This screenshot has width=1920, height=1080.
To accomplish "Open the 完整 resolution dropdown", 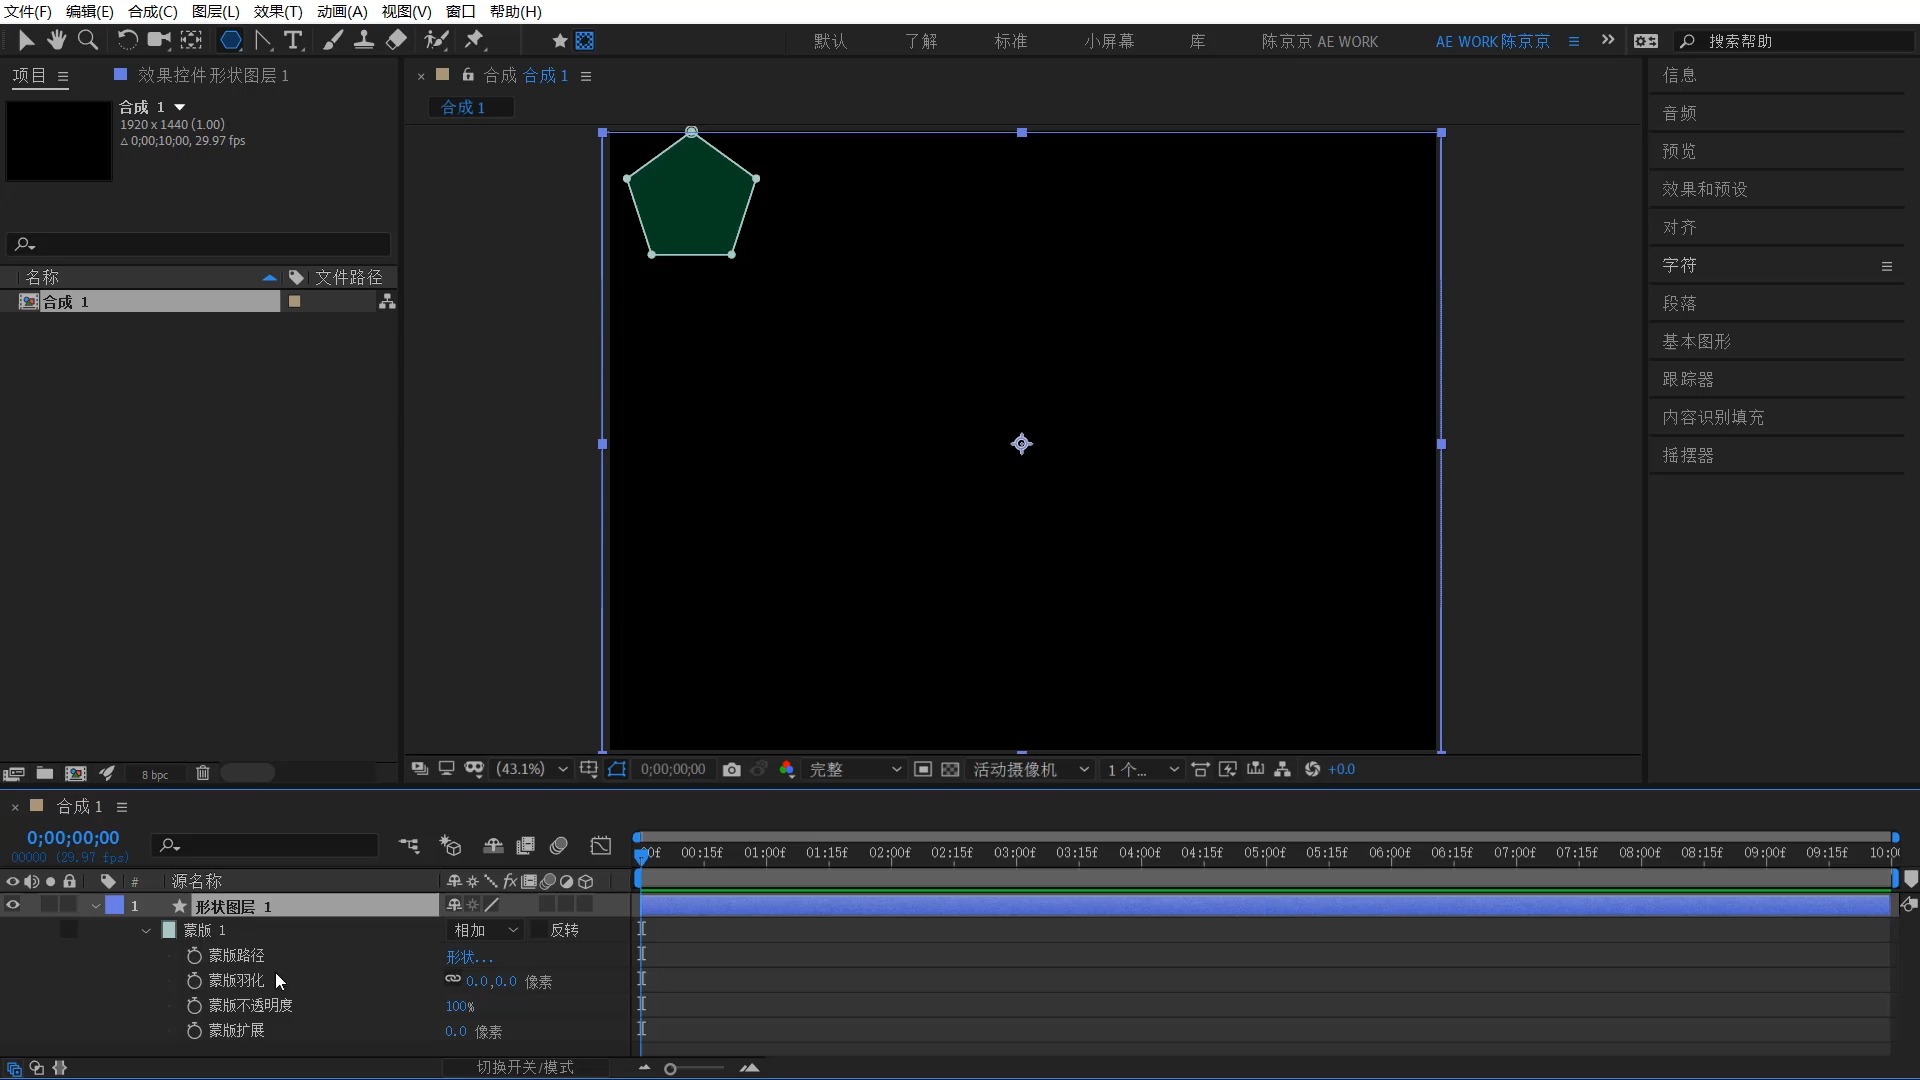I will 855,769.
